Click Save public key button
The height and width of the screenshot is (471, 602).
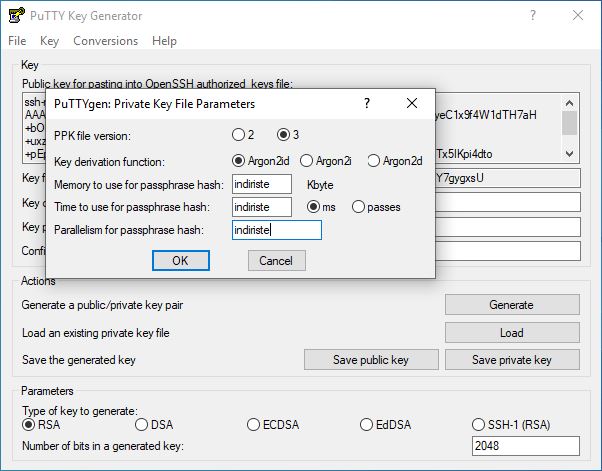371,360
